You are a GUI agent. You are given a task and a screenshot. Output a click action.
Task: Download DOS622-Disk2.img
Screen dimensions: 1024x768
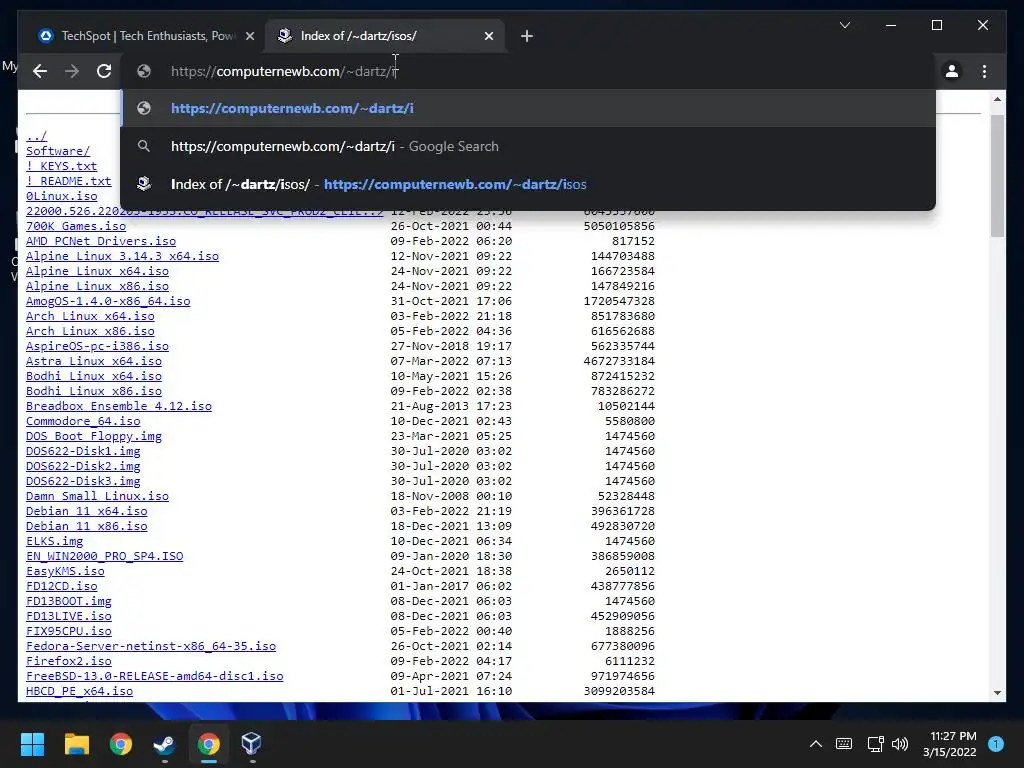click(83, 466)
